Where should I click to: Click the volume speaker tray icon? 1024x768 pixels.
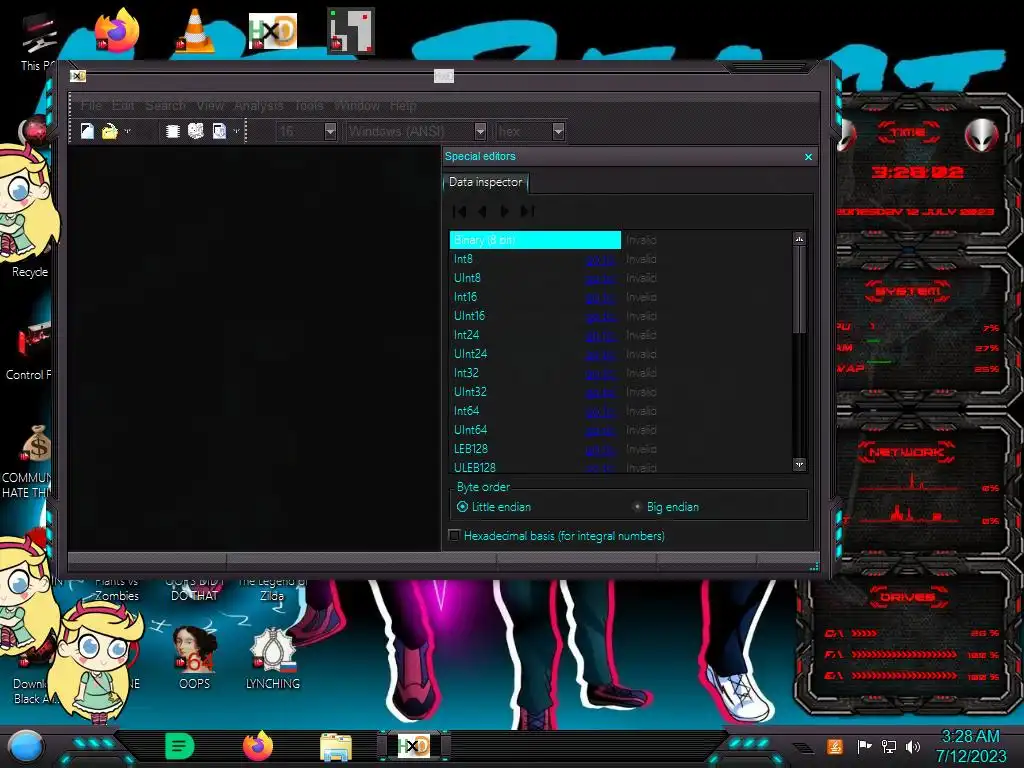point(913,746)
